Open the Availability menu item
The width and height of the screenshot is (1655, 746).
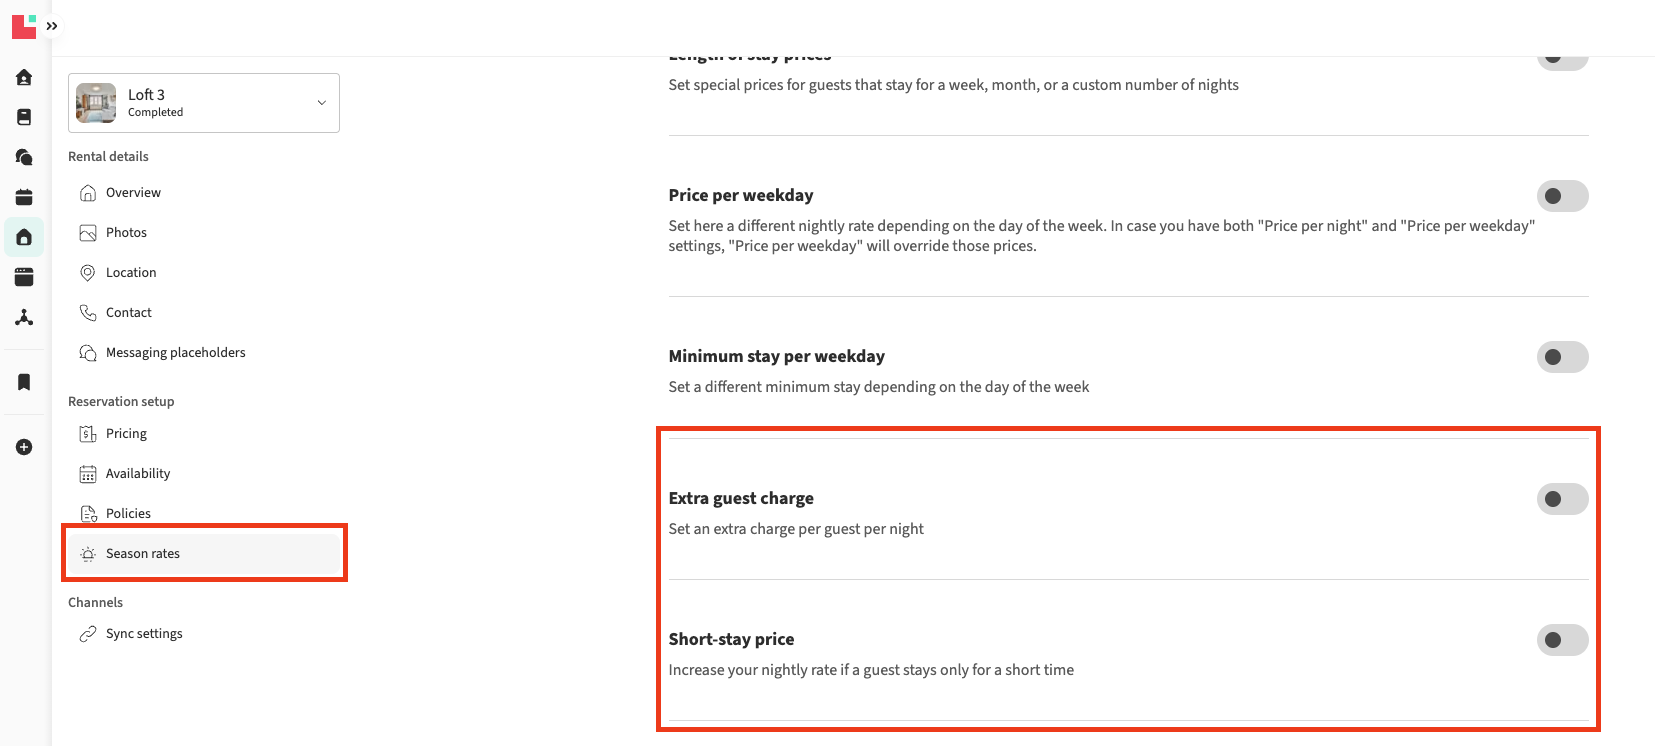coord(138,474)
